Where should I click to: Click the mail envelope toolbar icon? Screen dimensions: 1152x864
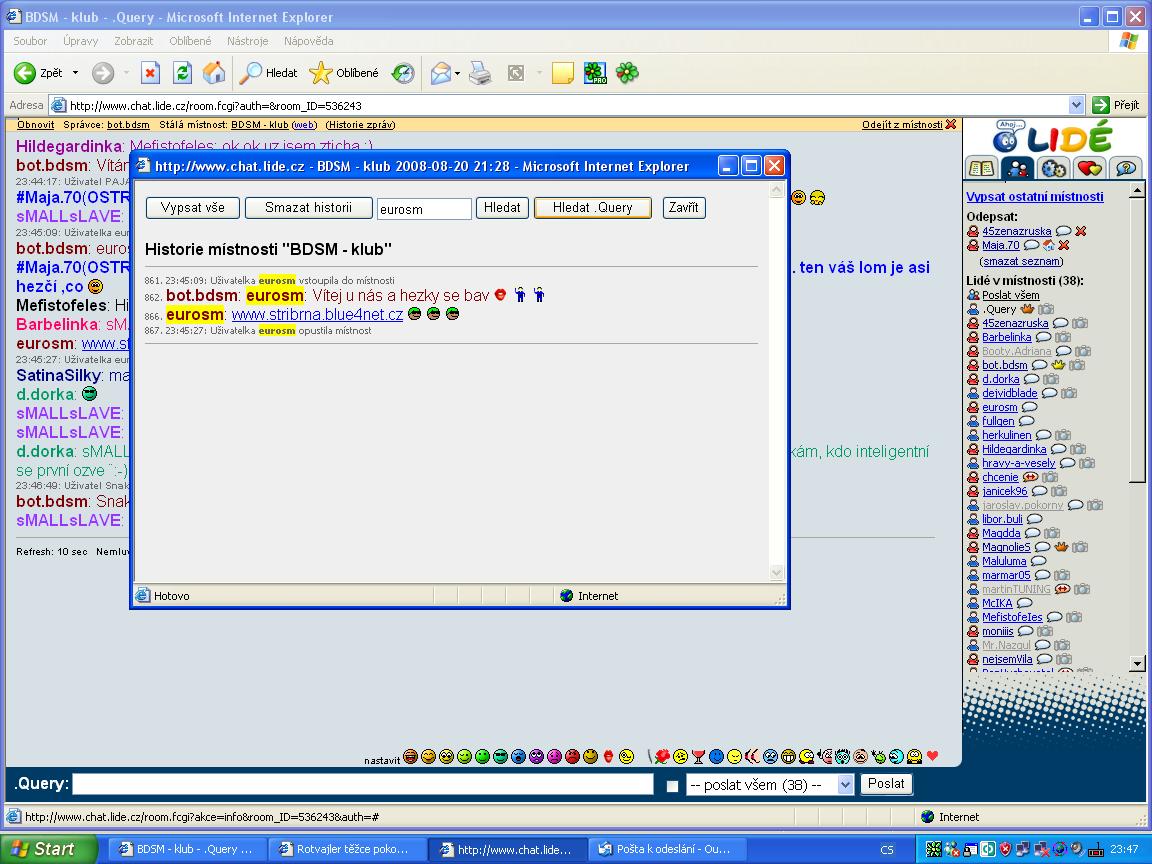tap(440, 73)
